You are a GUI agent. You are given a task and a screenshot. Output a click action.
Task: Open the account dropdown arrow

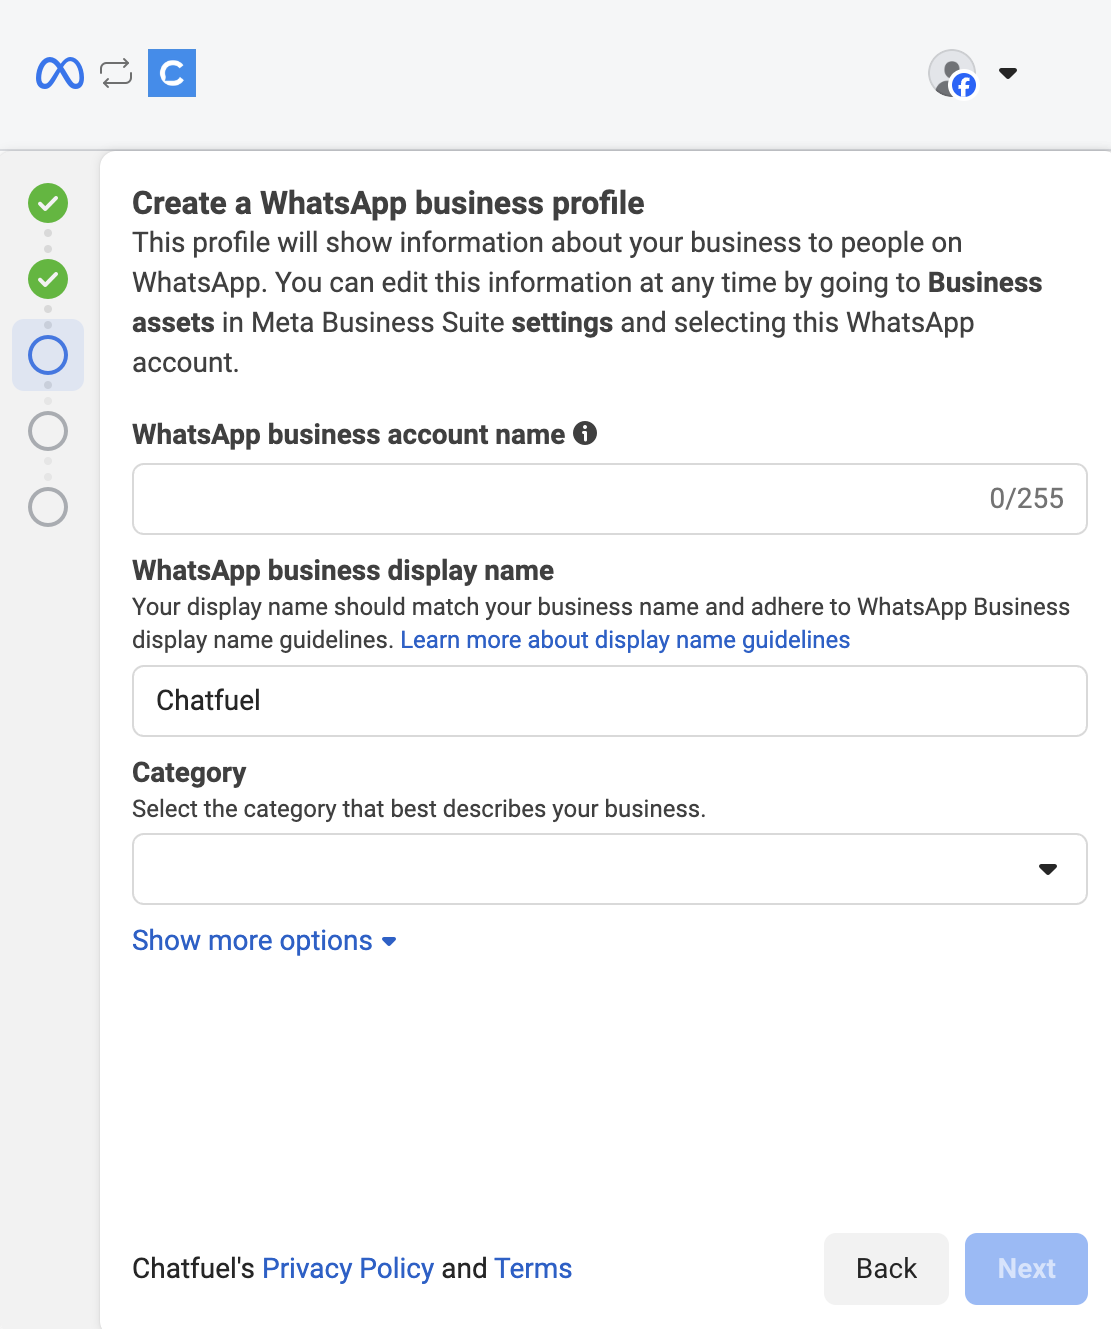tap(1008, 73)
